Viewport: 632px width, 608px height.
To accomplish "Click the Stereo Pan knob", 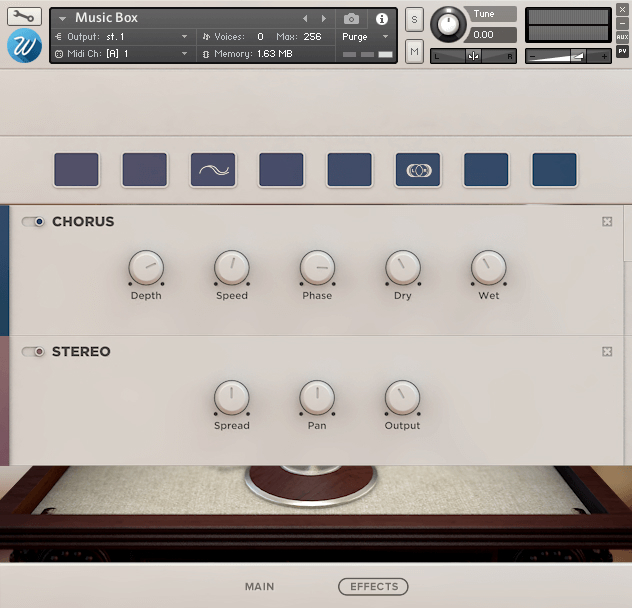I will [317, 398].
